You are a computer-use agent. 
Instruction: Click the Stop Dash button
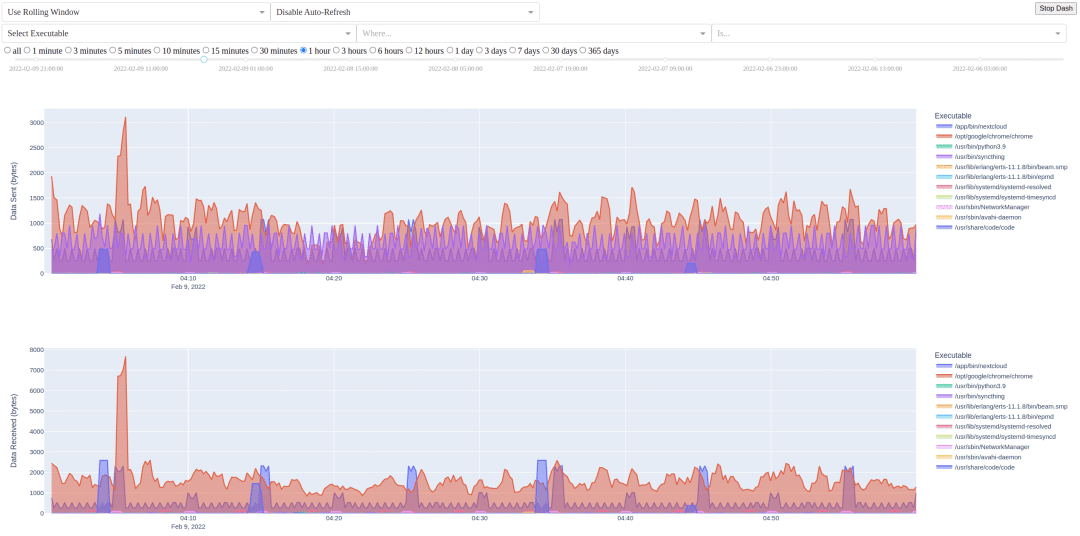click(1055, 8)
